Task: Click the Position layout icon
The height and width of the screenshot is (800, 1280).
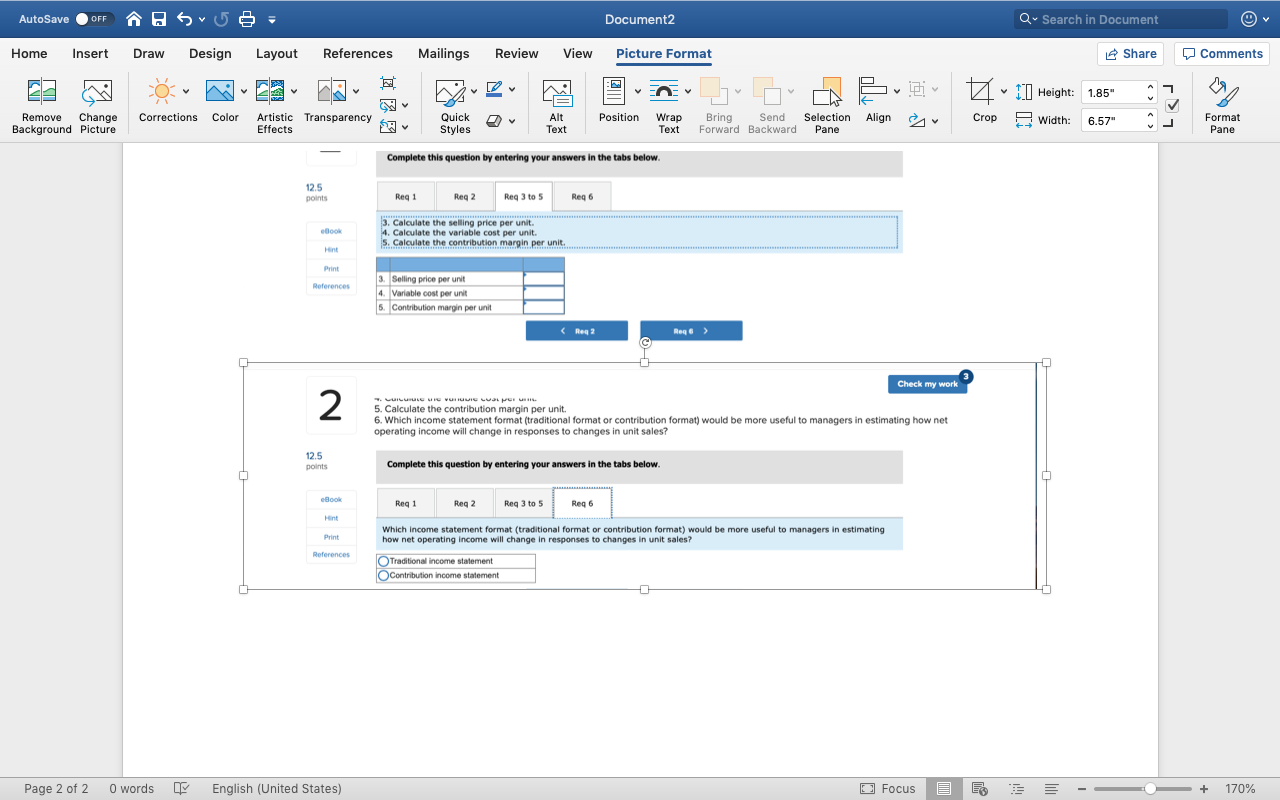Action: [614, 91]
